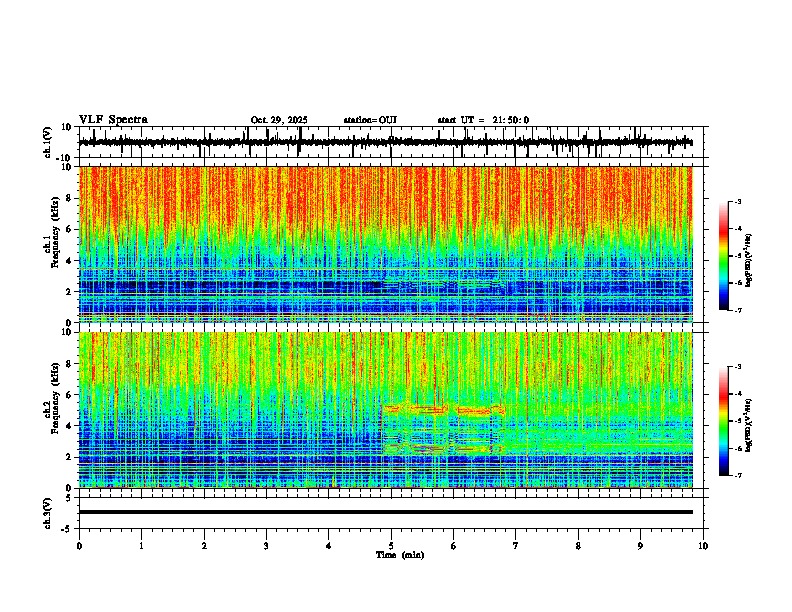Image resolution: width=792 pixels, height=612 pixels.
Task: Click time-axis tick label "6"
Action: pyautogui.click(x=454, y=546)
